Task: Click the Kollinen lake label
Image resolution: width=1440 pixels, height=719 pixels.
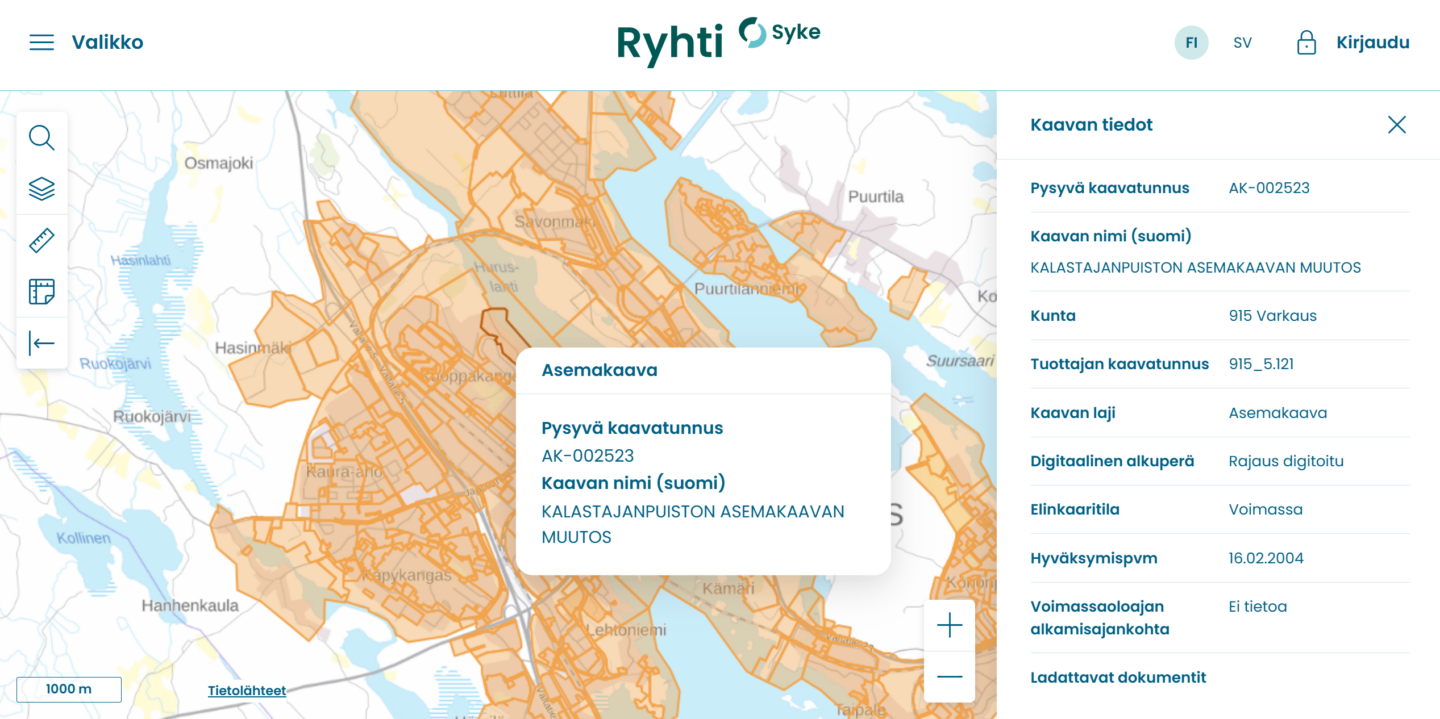Action: (x=84, y=538)
